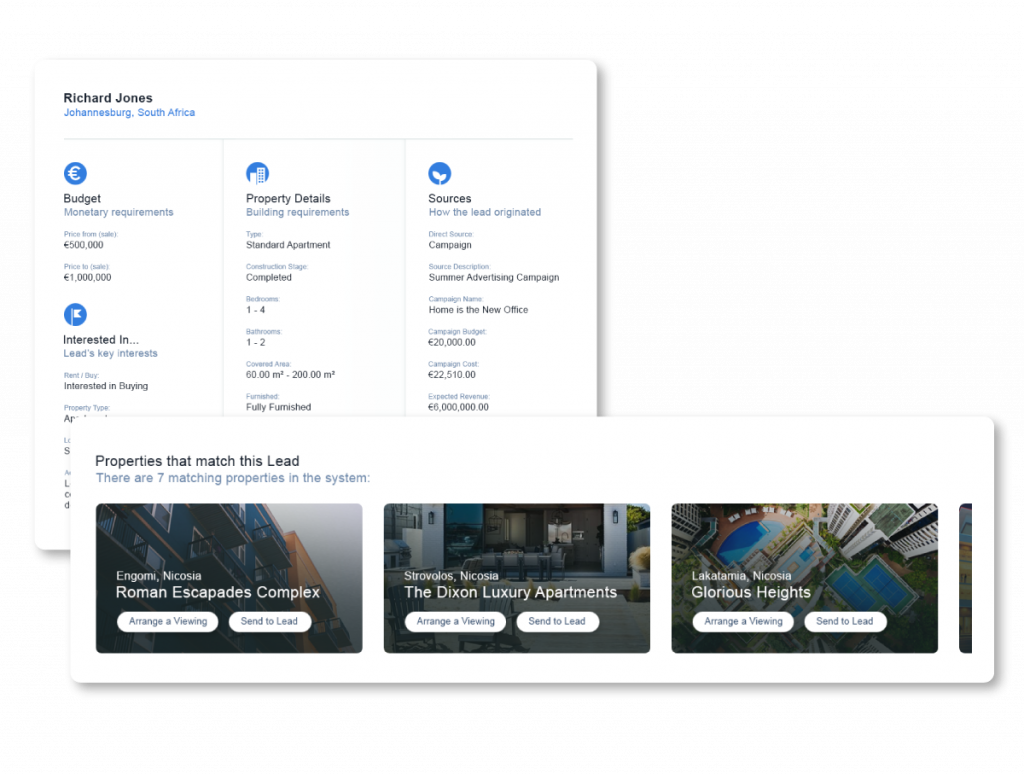Select the Fully Furnished value
The image size is (1024, 774).
point(278,407)
